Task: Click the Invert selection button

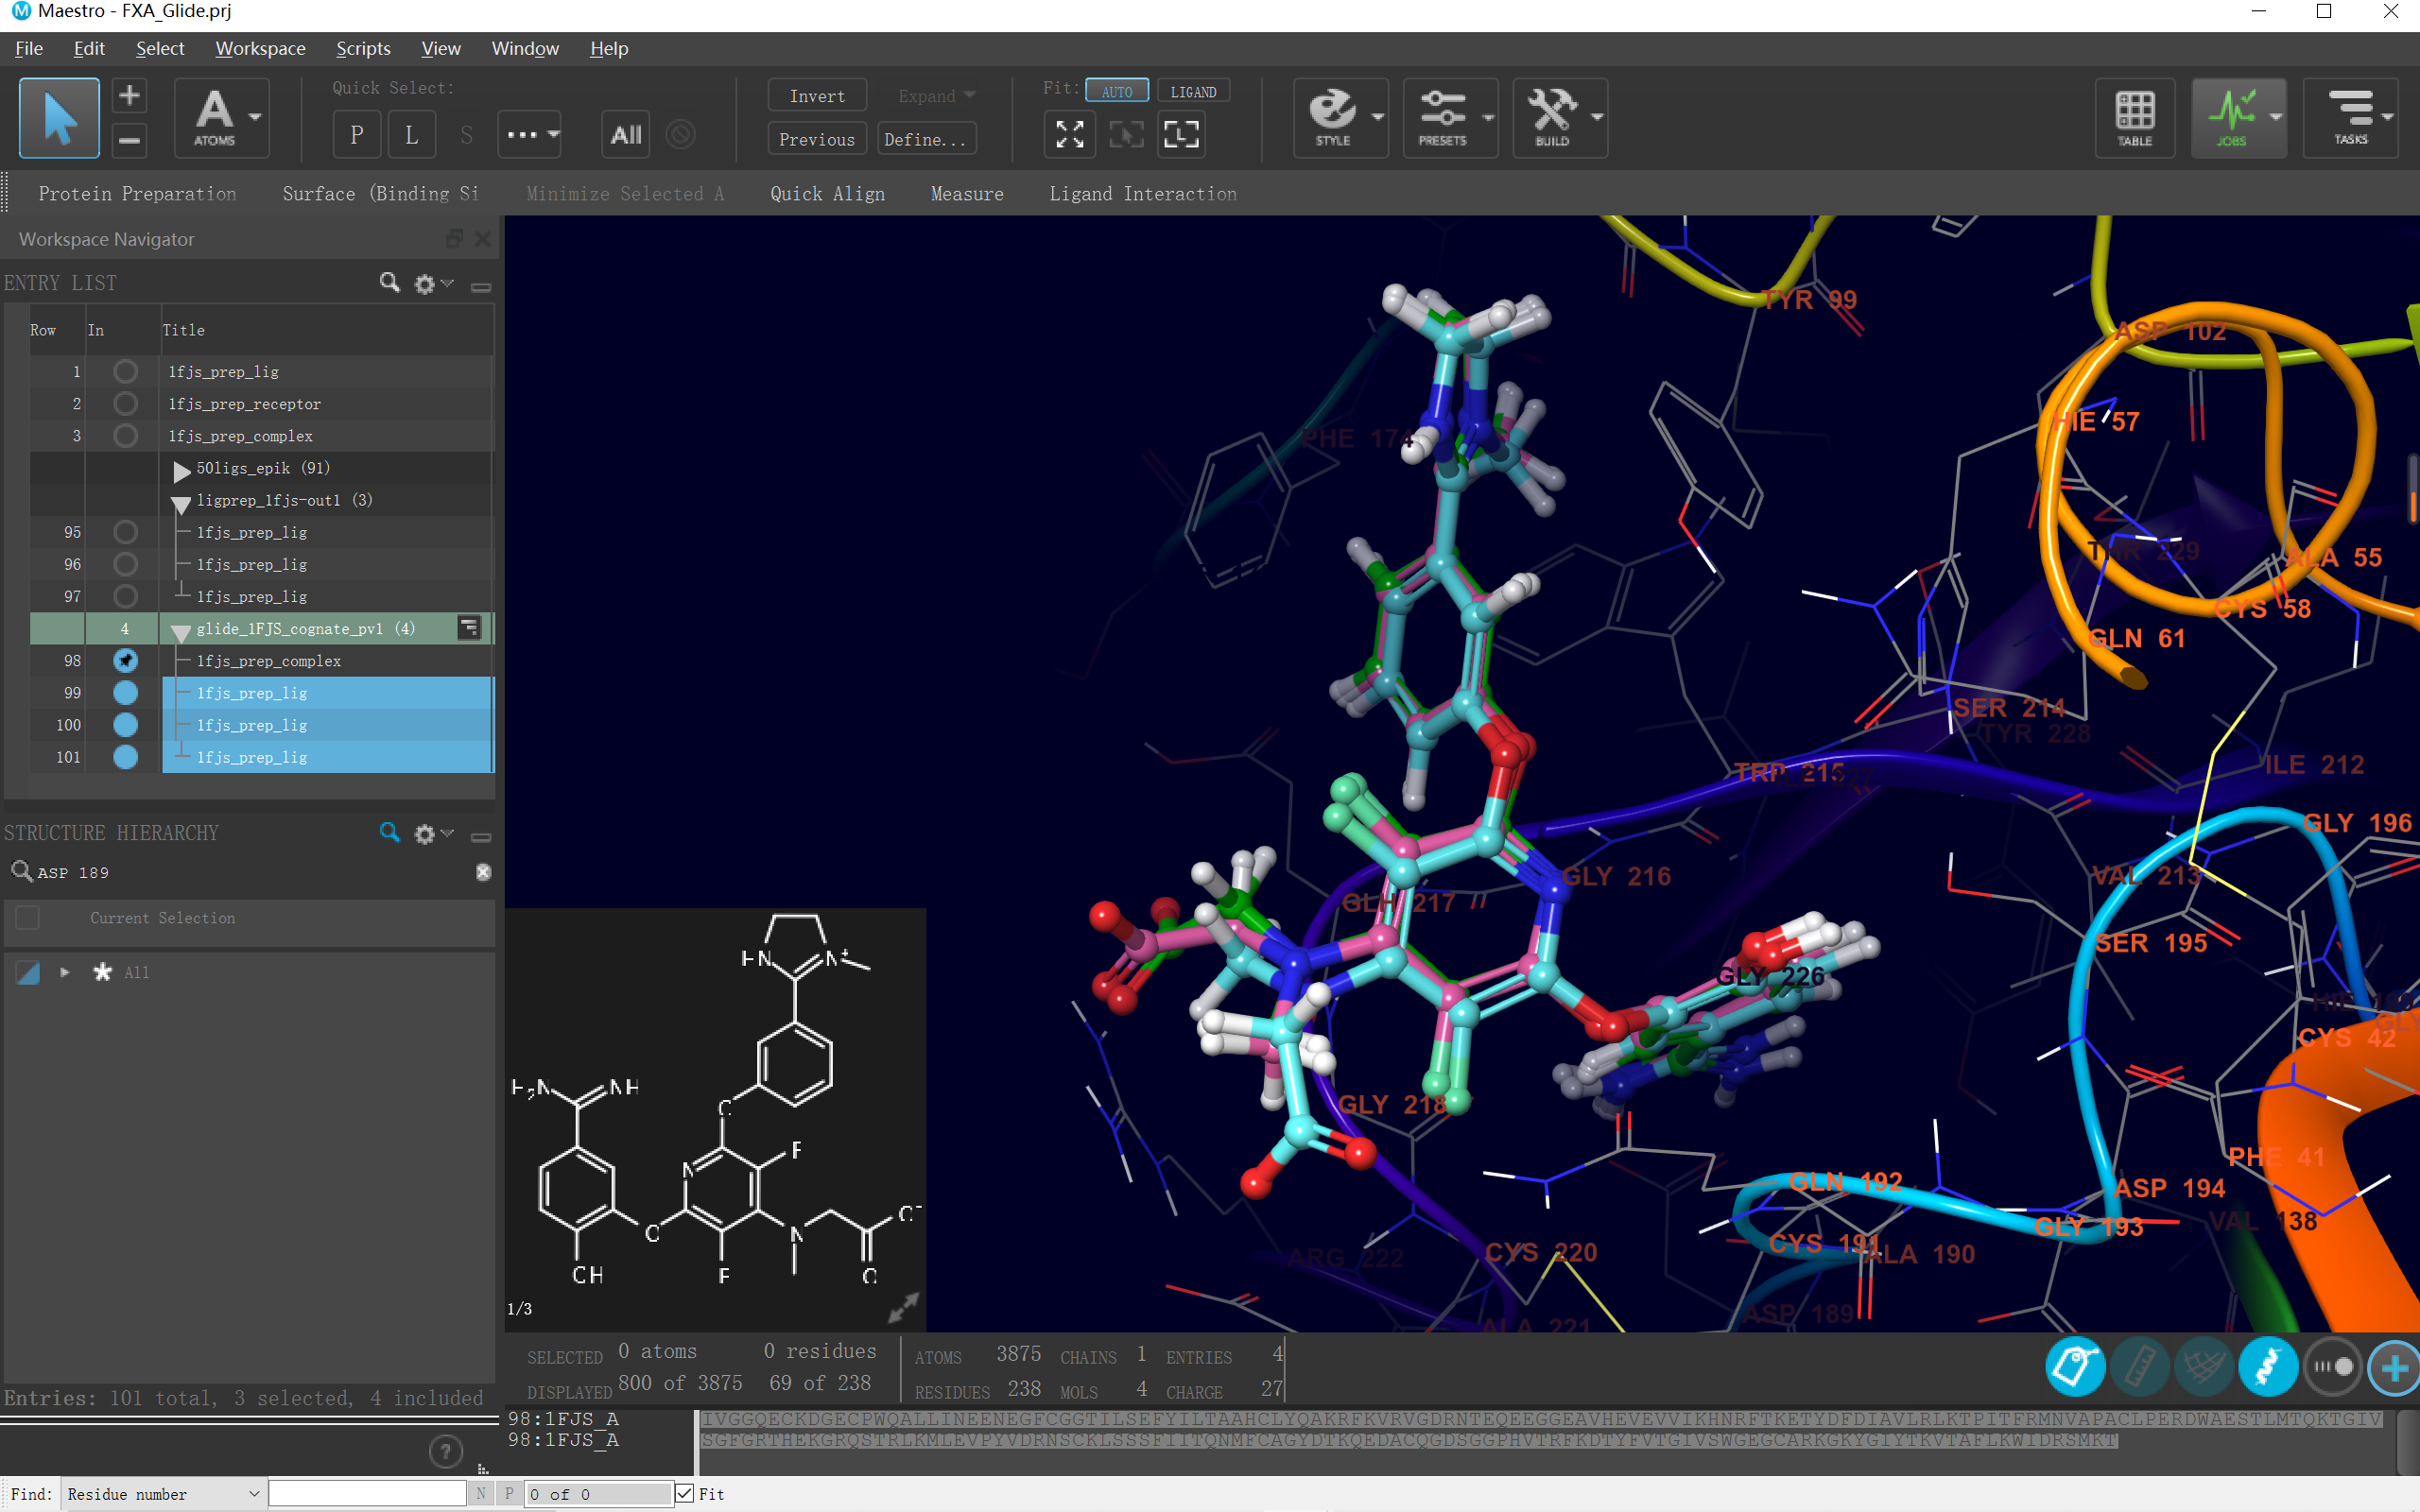Action: [x=816, y=96]
